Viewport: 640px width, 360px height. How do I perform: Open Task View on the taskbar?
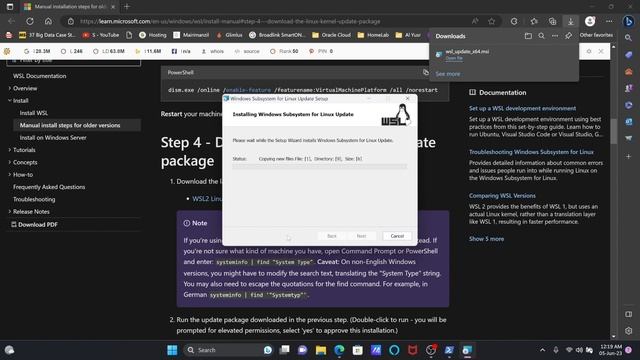(x=284, y=350)
